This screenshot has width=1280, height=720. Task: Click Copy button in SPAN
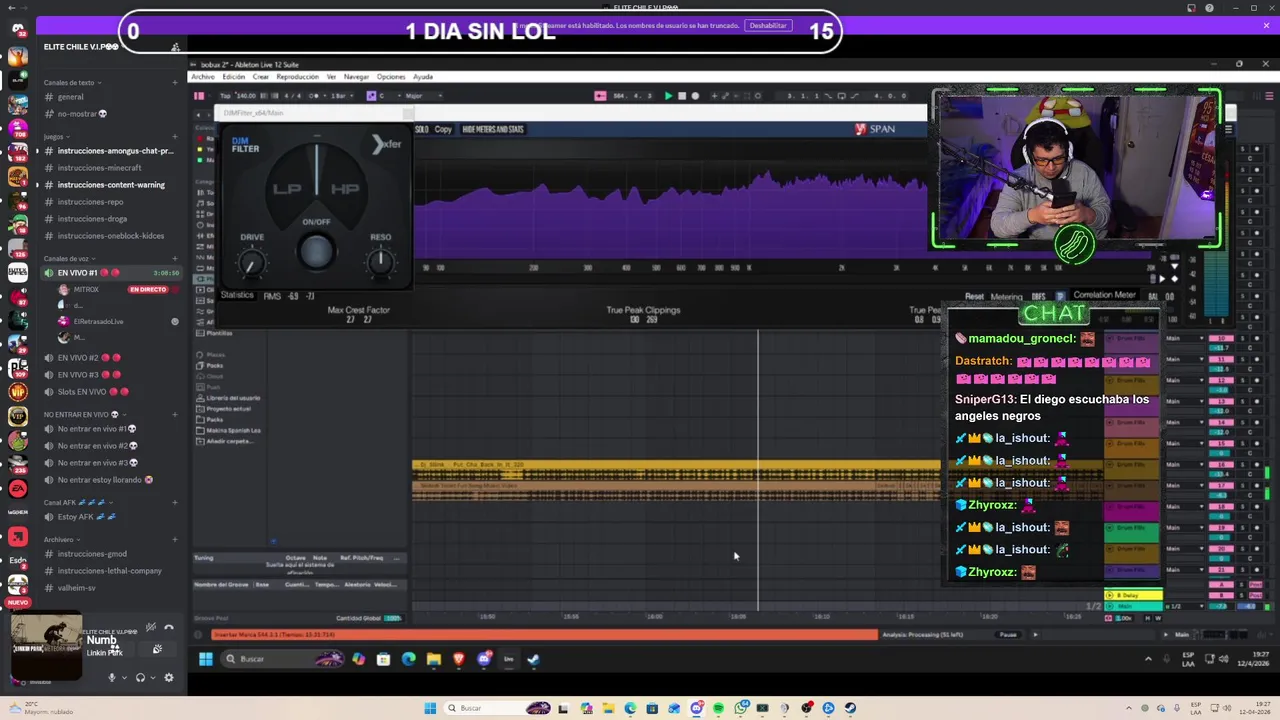click(x=443, y=129)
